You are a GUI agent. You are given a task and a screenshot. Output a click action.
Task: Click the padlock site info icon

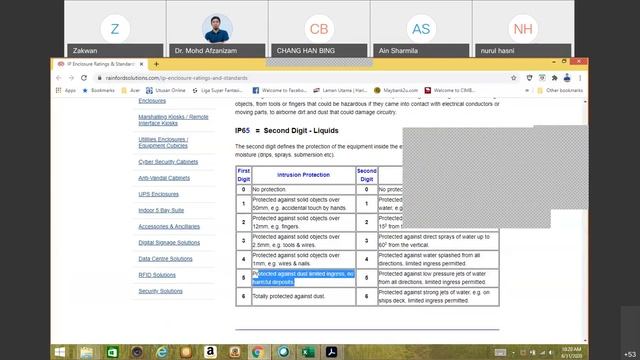pos(99,78)
